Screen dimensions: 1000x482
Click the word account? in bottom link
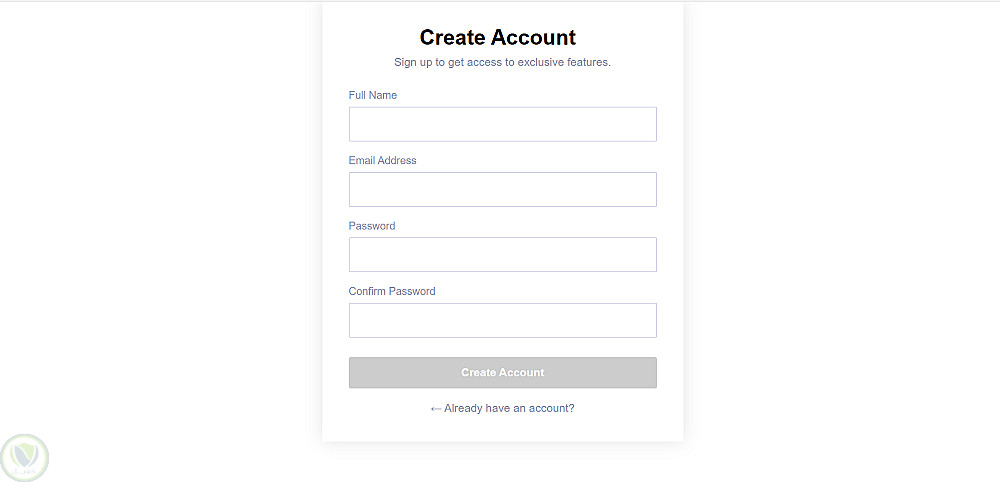tap(552, 408)
